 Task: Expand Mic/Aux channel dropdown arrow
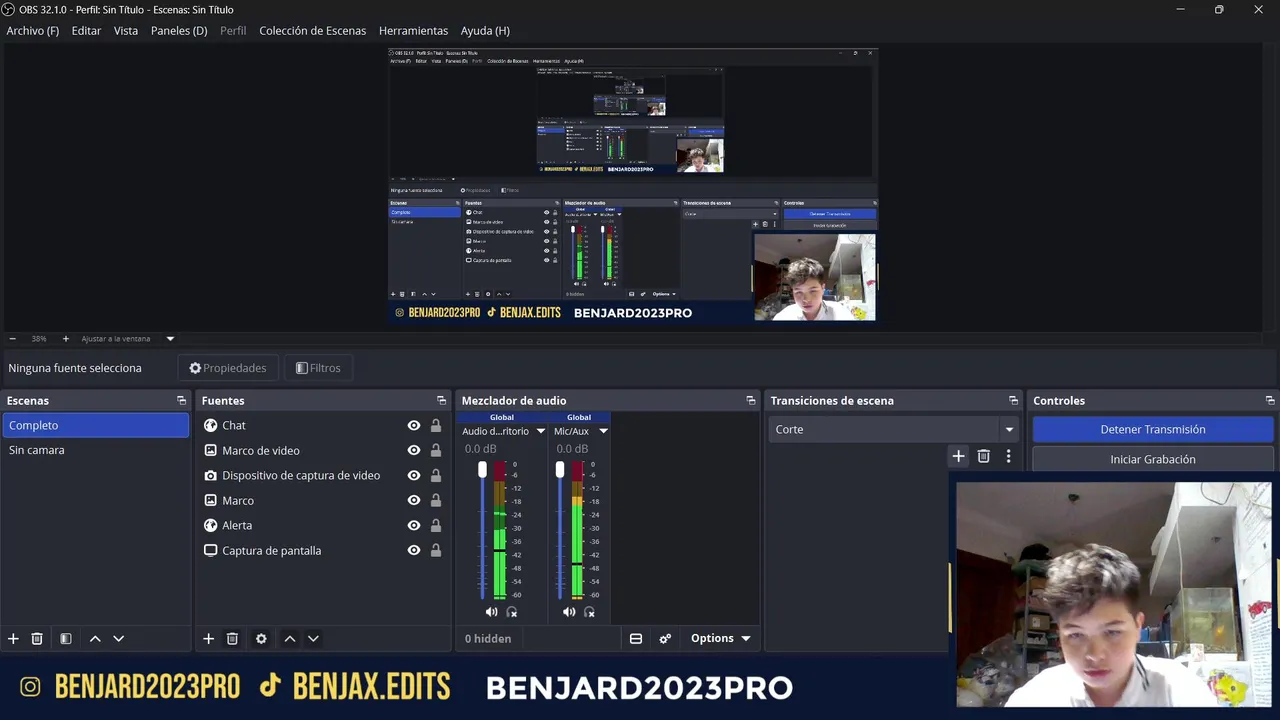click(603, 431)
